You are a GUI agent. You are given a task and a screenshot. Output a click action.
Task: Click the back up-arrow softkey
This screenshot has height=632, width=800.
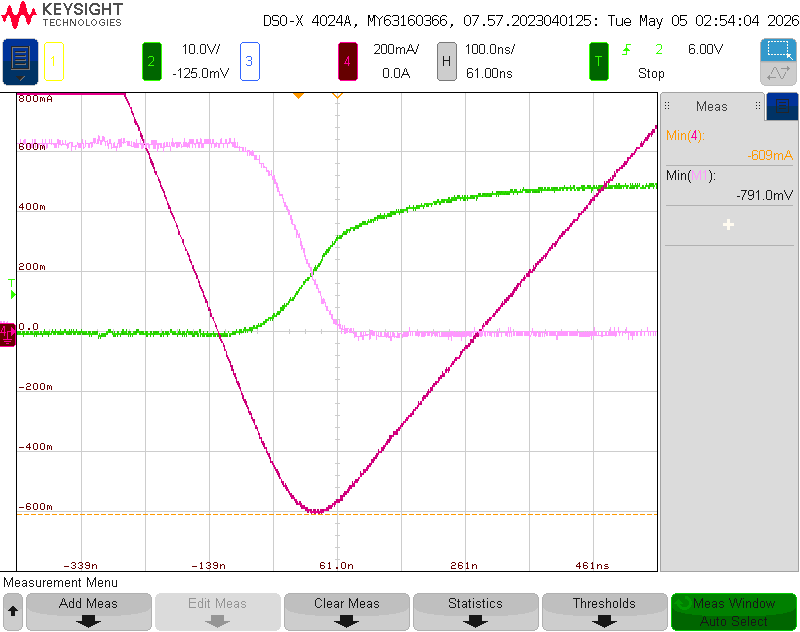13,611
